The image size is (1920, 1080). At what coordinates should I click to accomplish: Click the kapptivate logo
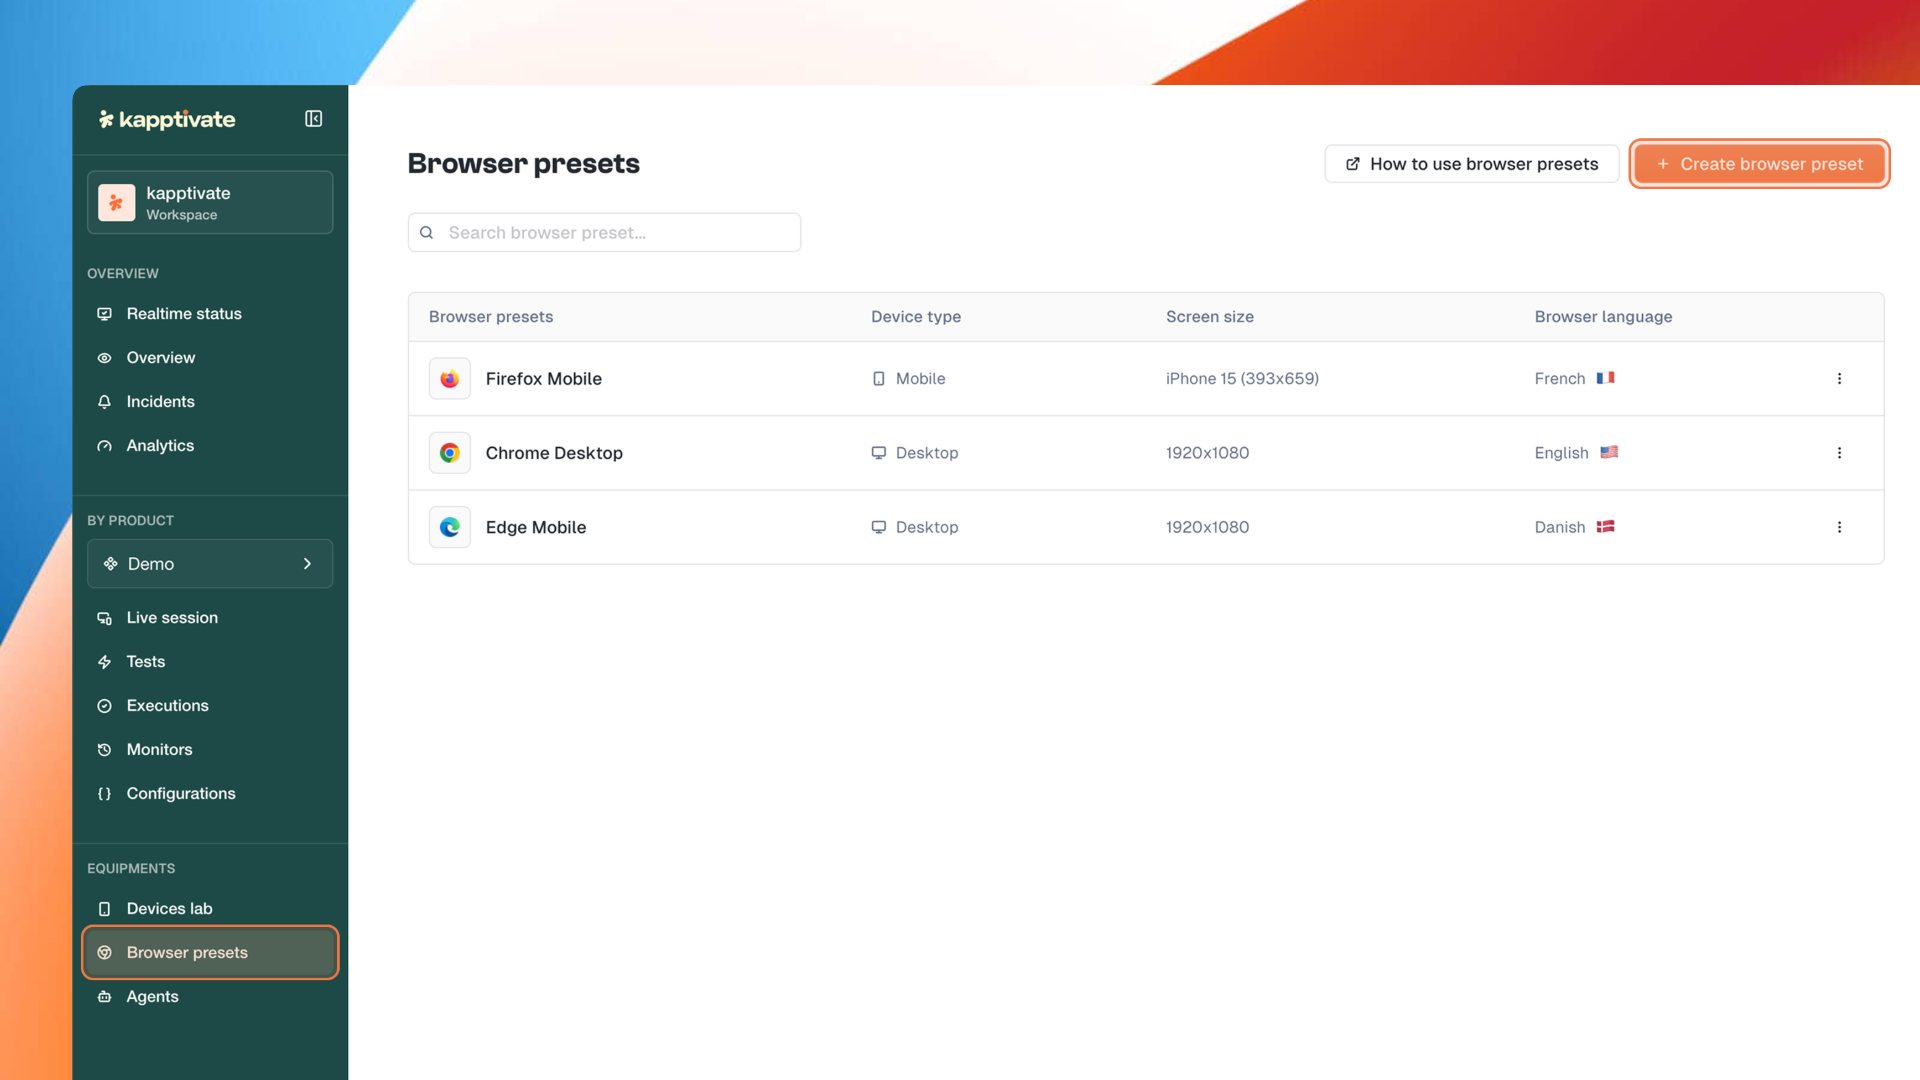(x=167, y=119)
